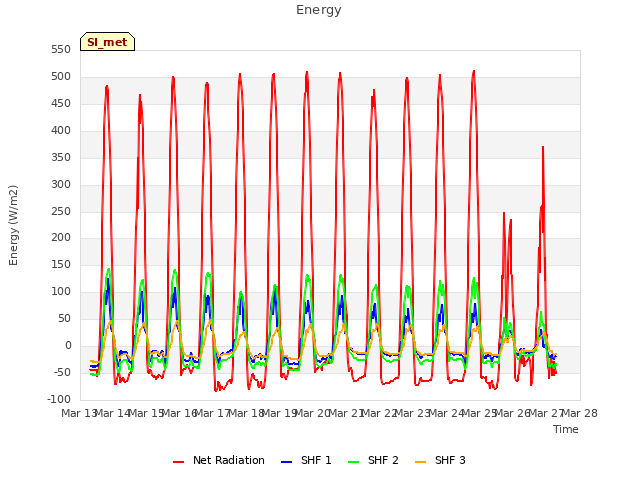Toggle the SHF 3 legend entry
This screenshot has width=640, height=480.
[x=440, y=460]
